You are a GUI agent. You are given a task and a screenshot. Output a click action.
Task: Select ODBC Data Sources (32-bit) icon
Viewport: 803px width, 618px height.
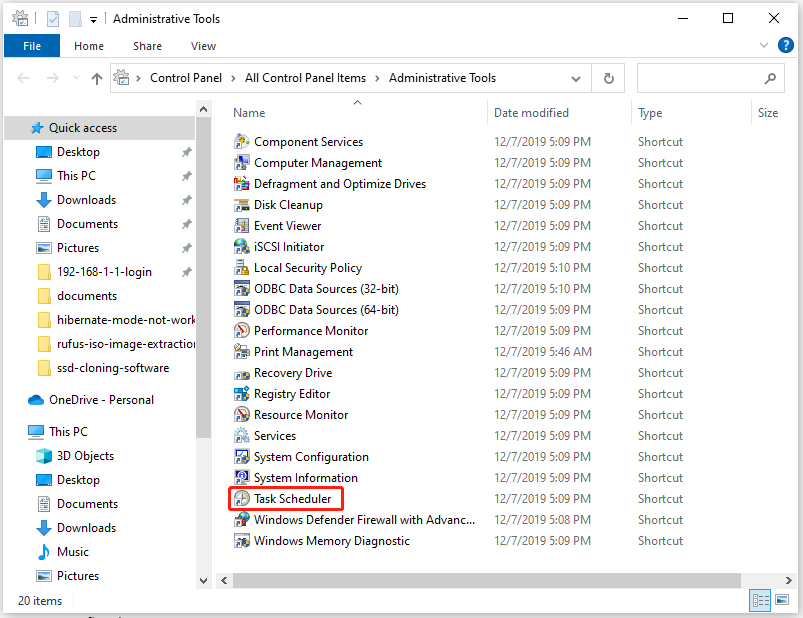[241, 289]
